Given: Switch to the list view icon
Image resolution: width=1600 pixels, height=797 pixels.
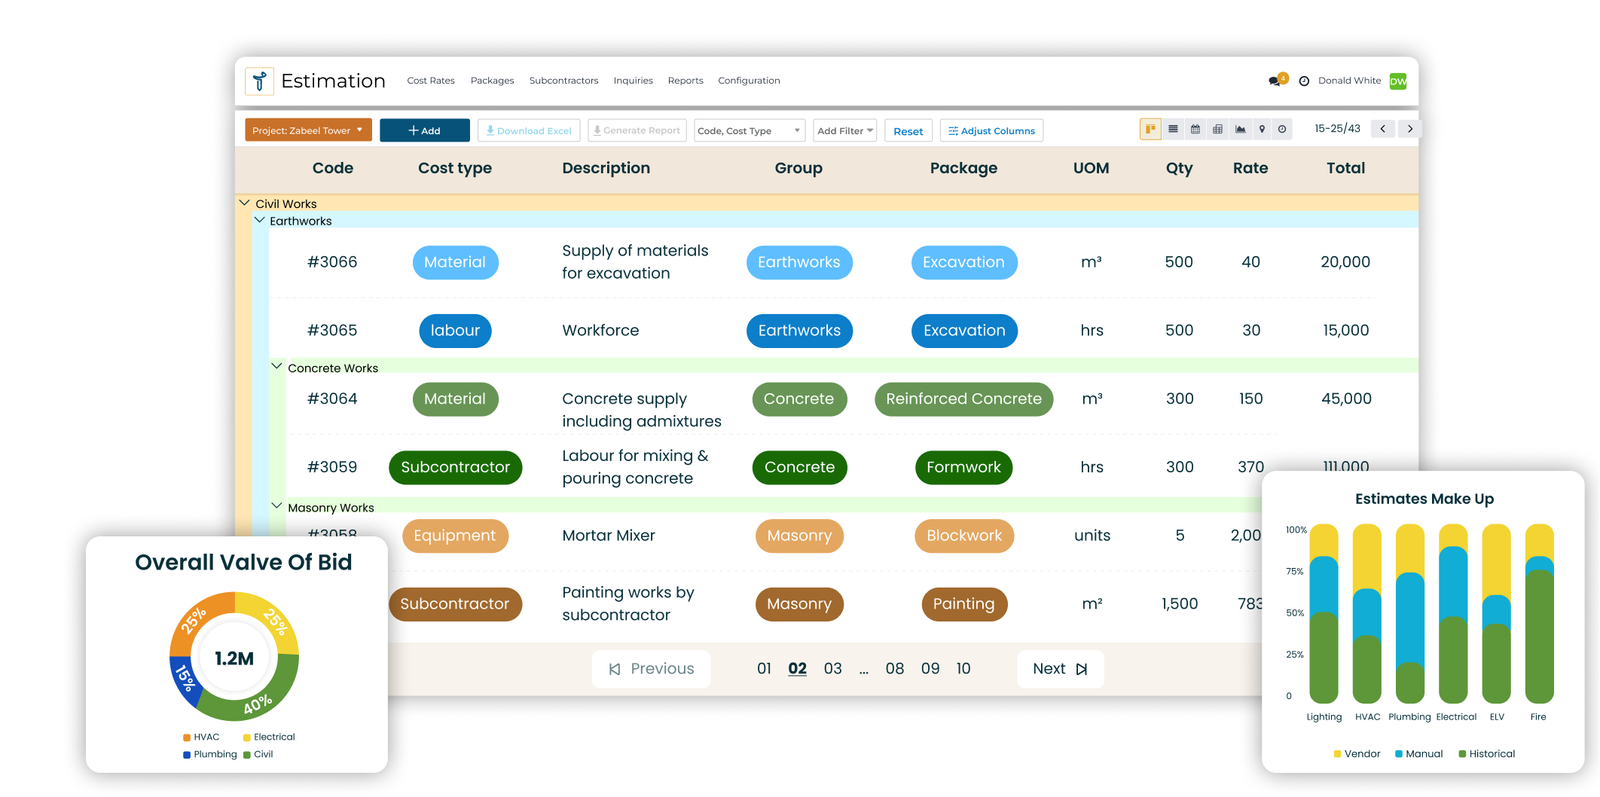Looking at the screenshot, I should tap(1173, 129).
